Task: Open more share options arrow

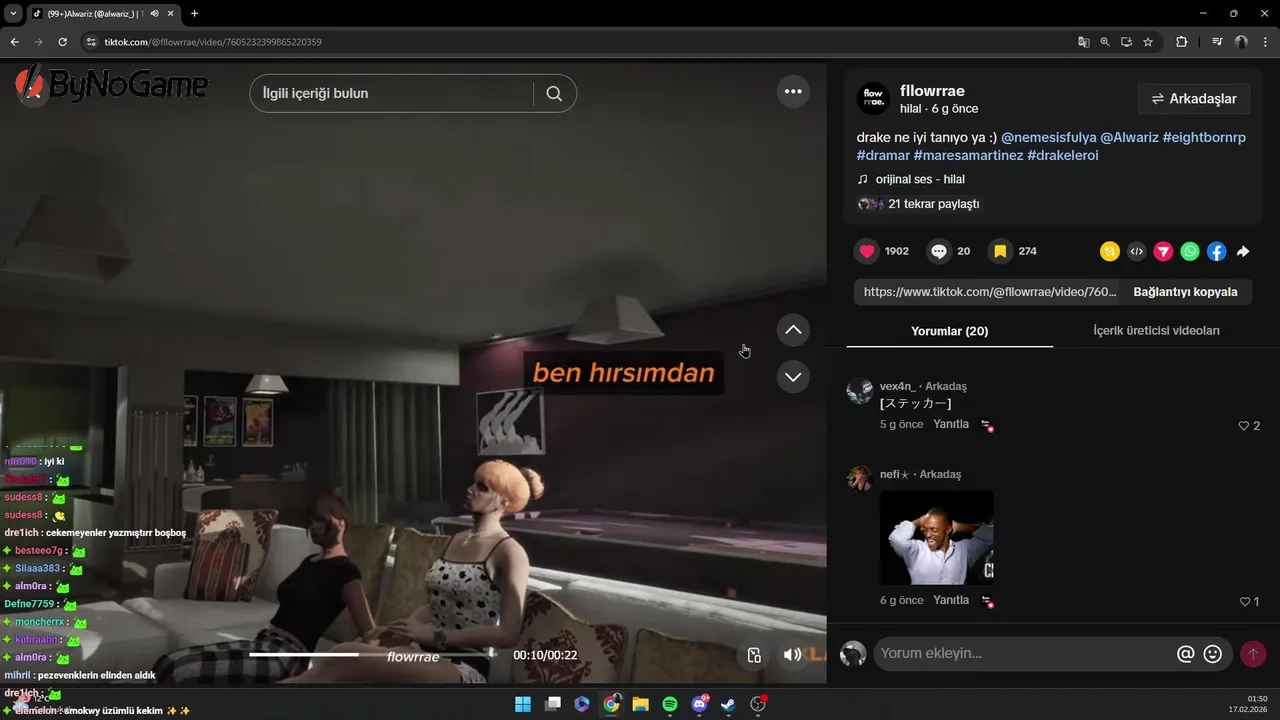Action: click(x=1243, y=252)
